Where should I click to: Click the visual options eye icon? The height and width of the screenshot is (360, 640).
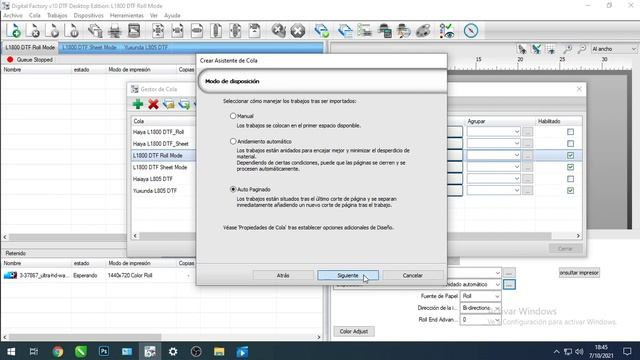[x=447, y=31]
